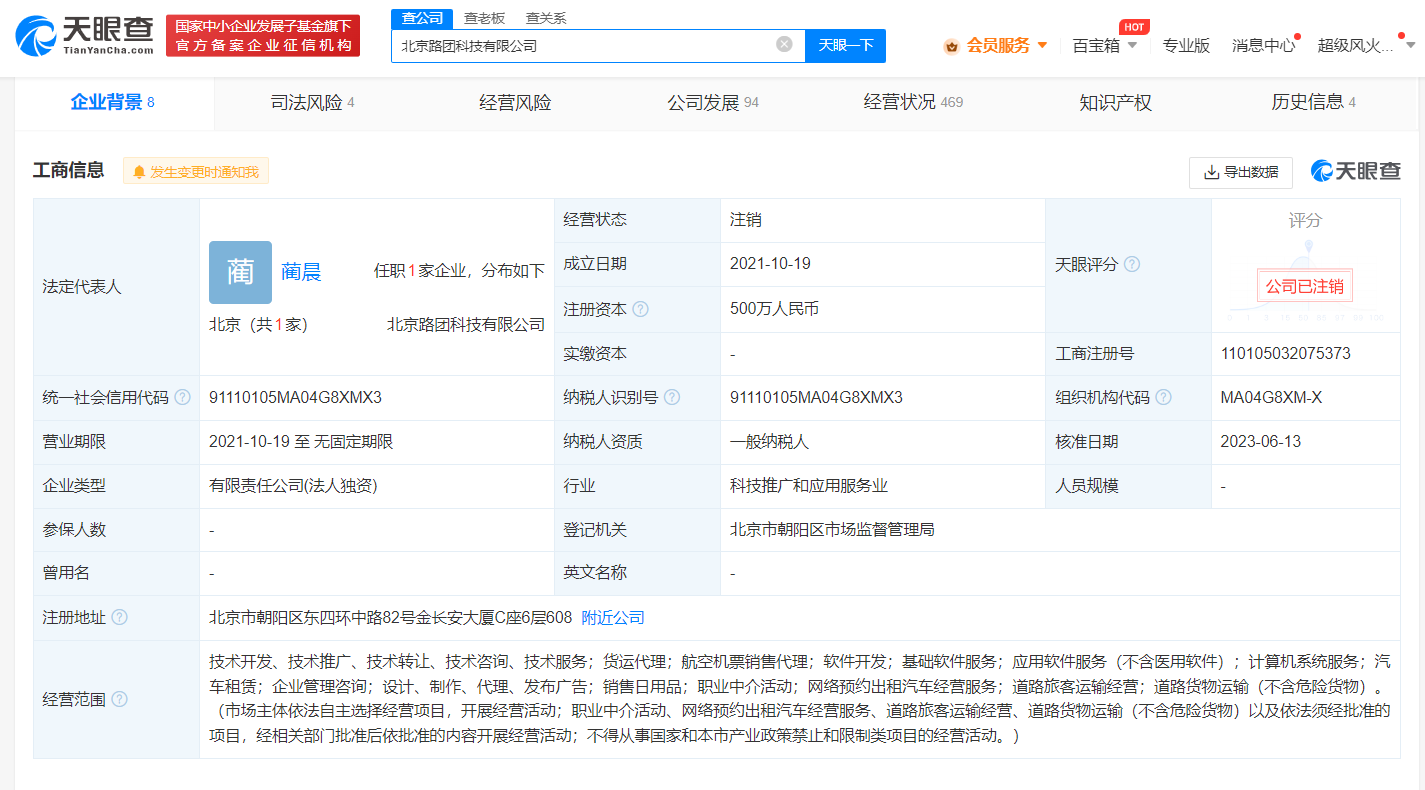Click the 北京市朝阳区市场监督管理局 registrar value
The image size is (1425, 790).
pos(832,530)
